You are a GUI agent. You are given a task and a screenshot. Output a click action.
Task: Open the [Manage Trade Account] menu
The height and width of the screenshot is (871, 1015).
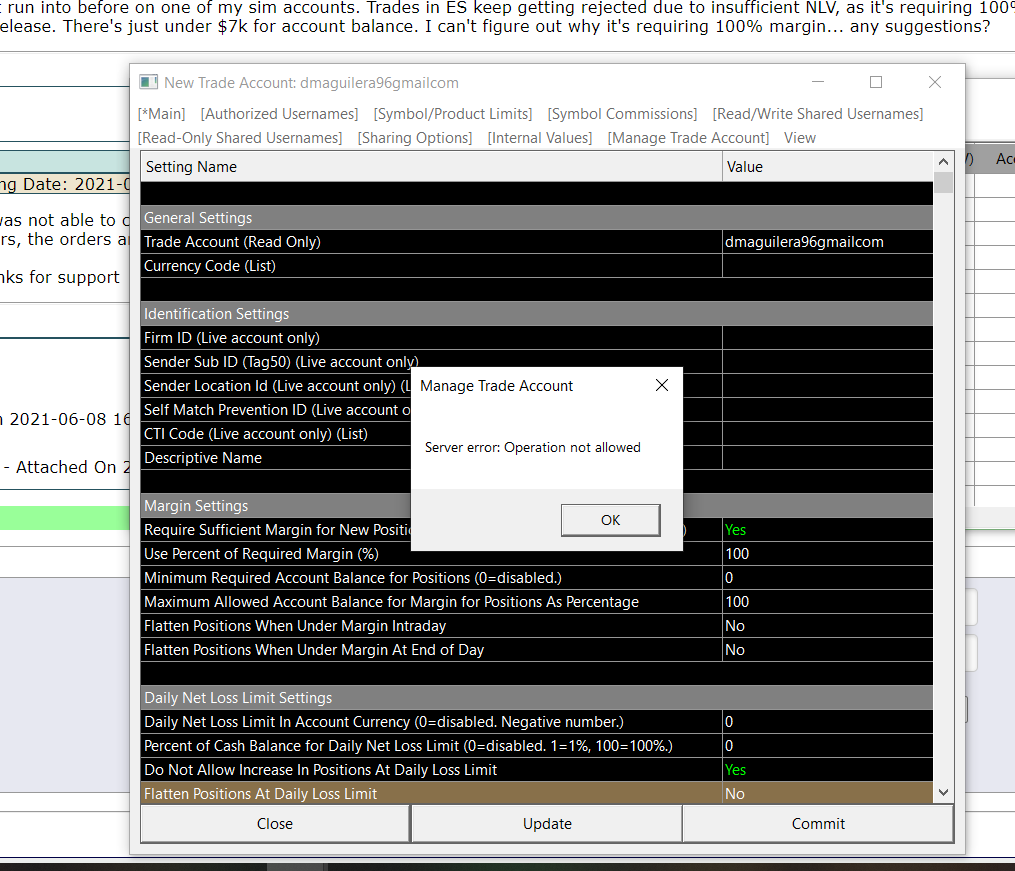click(688, 138)
